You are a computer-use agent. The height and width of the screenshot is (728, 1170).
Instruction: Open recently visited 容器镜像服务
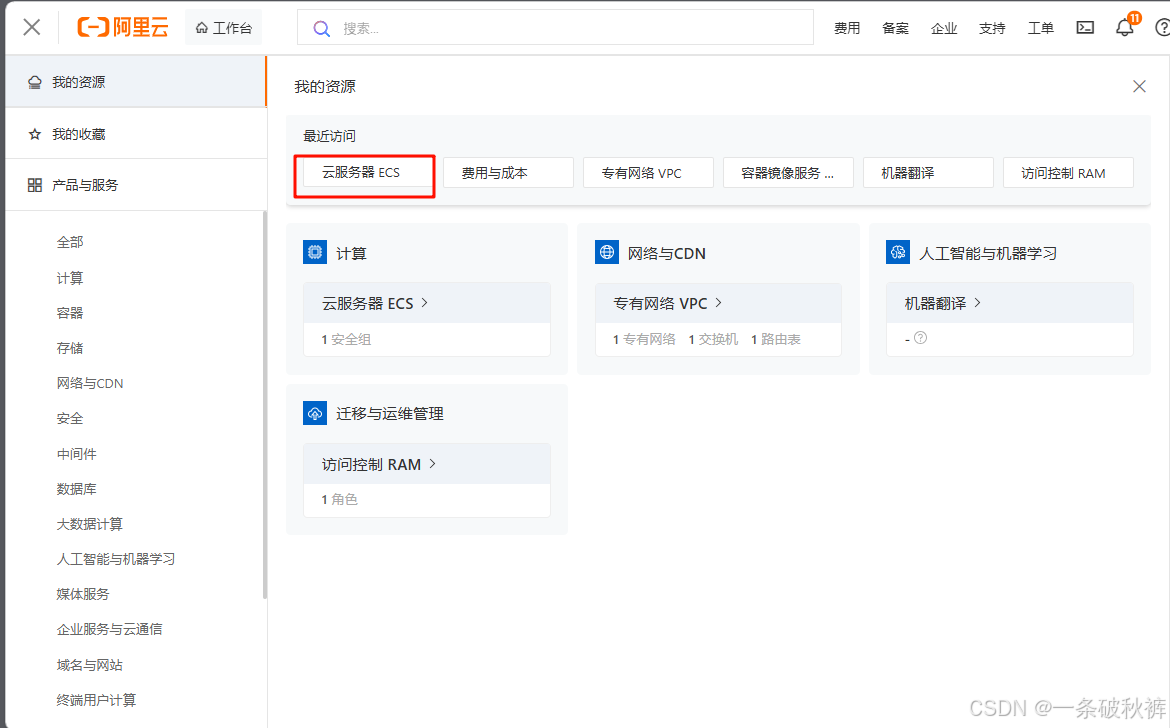coord(788,173)
